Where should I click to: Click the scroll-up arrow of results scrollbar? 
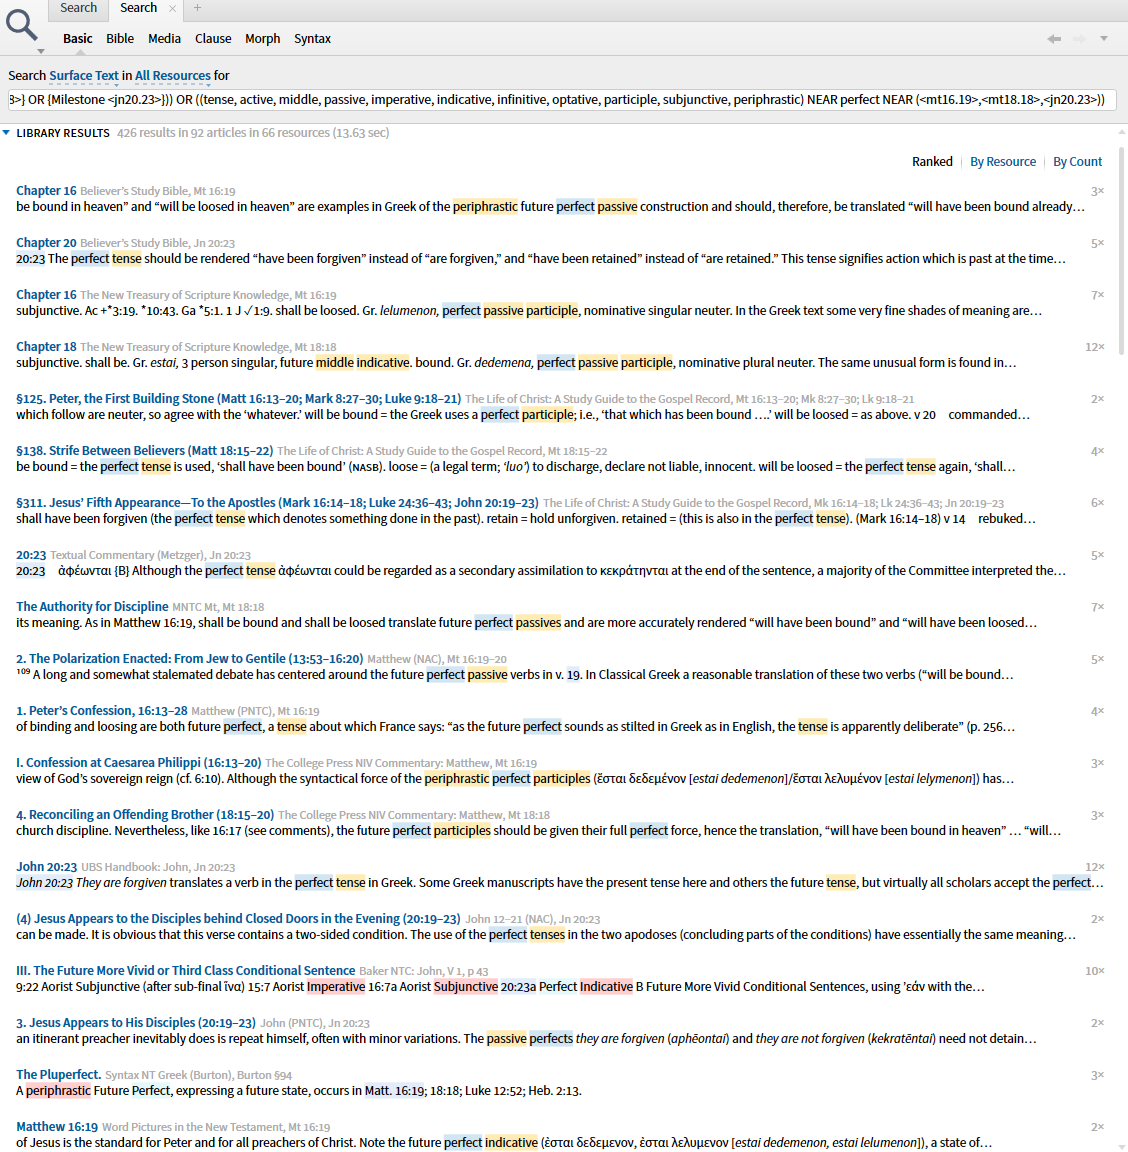[x=1121, y=133]
